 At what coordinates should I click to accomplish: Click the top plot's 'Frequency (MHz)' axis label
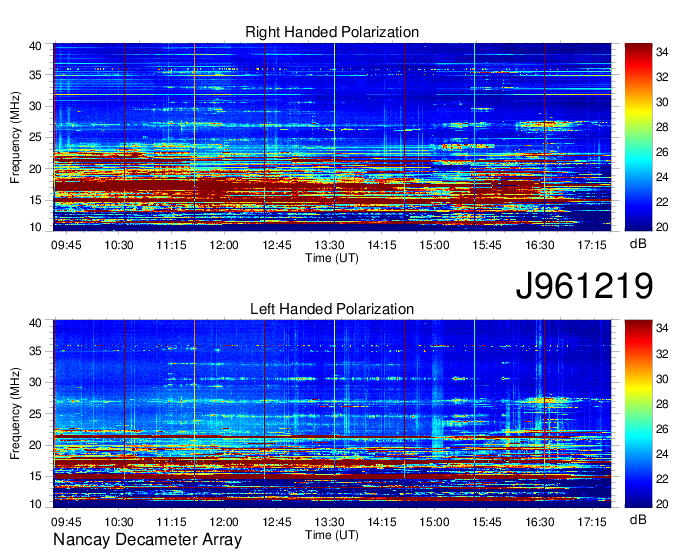click(15, 137)
